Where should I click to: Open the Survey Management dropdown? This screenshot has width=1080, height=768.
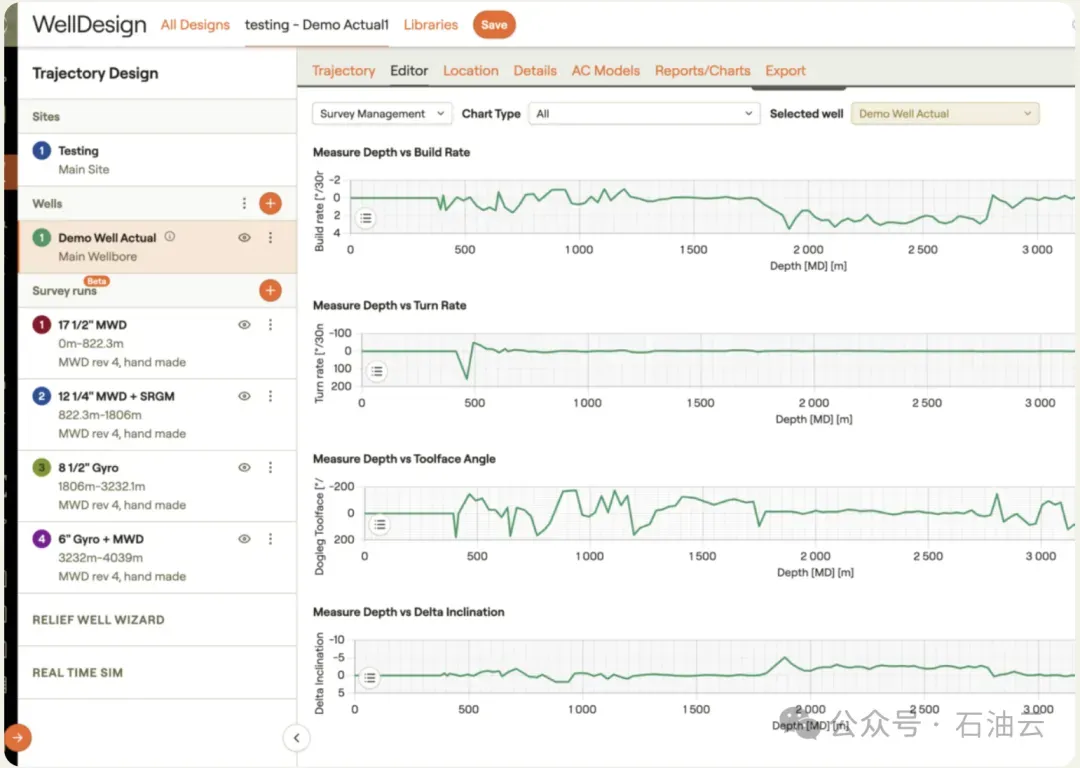coord(382,114)
